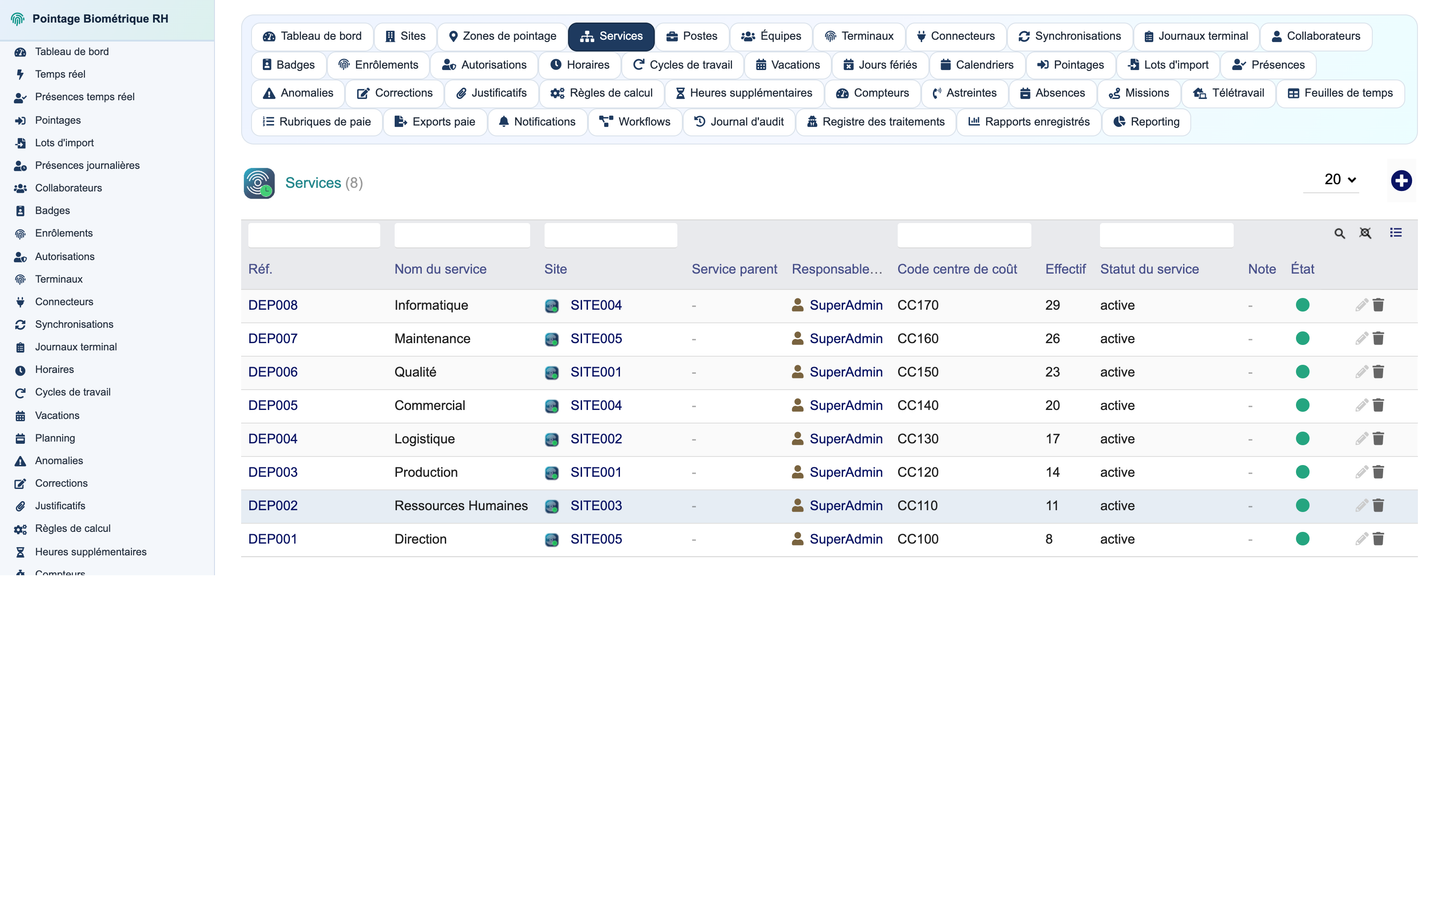The width and height of the screenshot is (1445, 903).
Task: Open the 20 rows-per-page dropdown
Action: tap(1331, 180)
